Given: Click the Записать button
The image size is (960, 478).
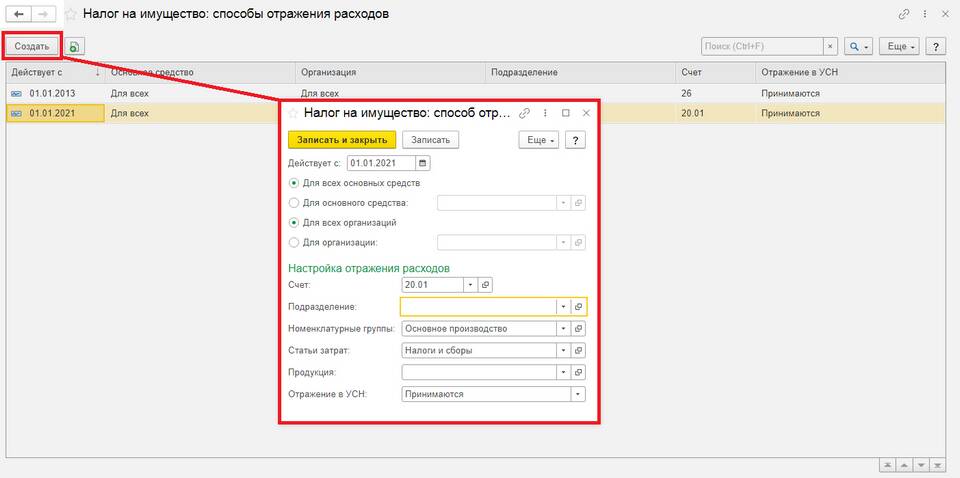Looking at the screenshot, I should pyautogui.click(x=430, y=140).
